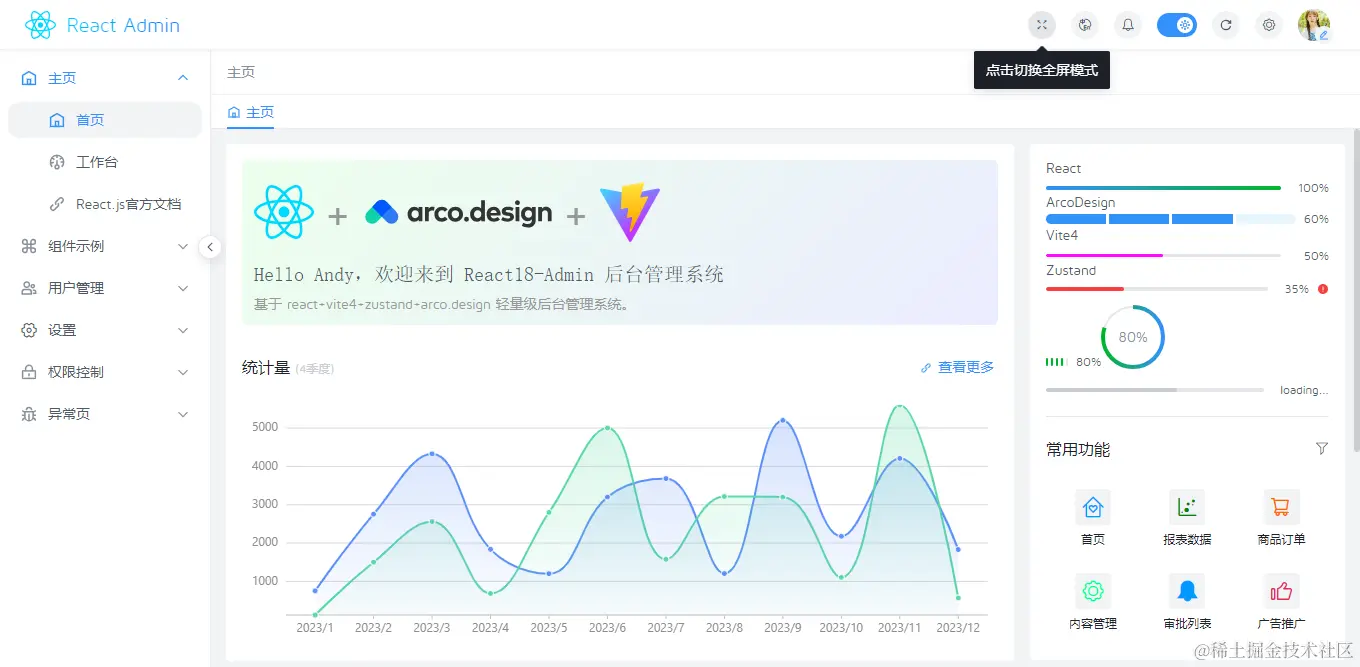
Task: Toggle fullscreen mode
Action: pyautogui.click(x=1041, y=24)
